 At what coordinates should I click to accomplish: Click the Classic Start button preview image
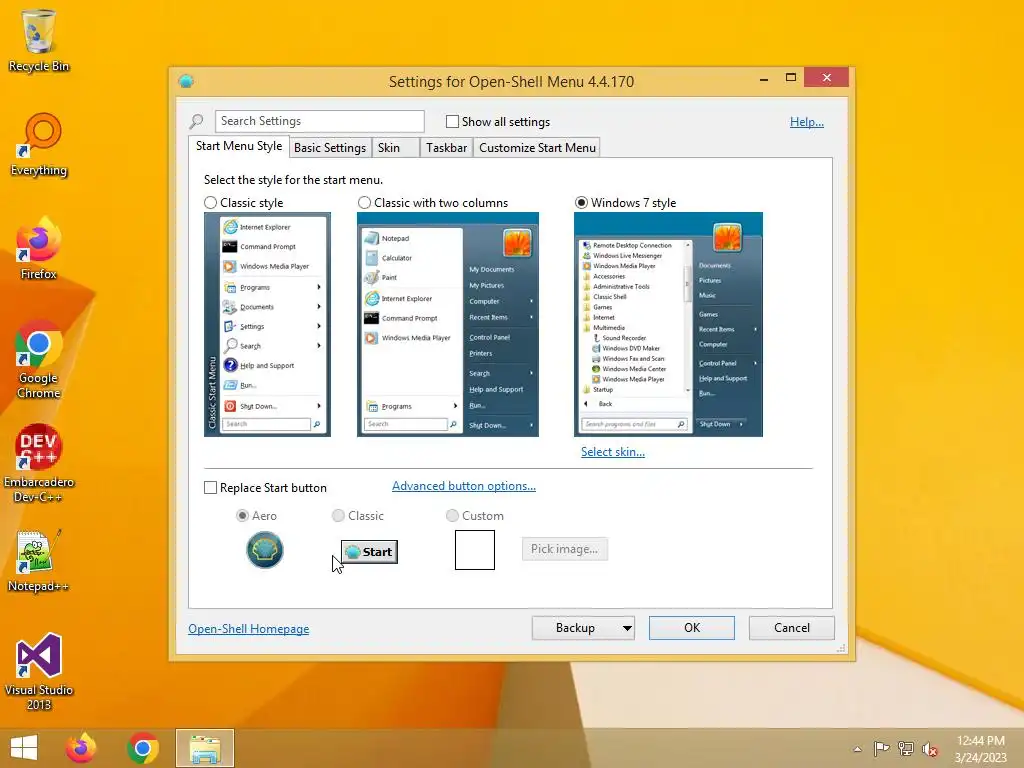click(x=369, y=552)
